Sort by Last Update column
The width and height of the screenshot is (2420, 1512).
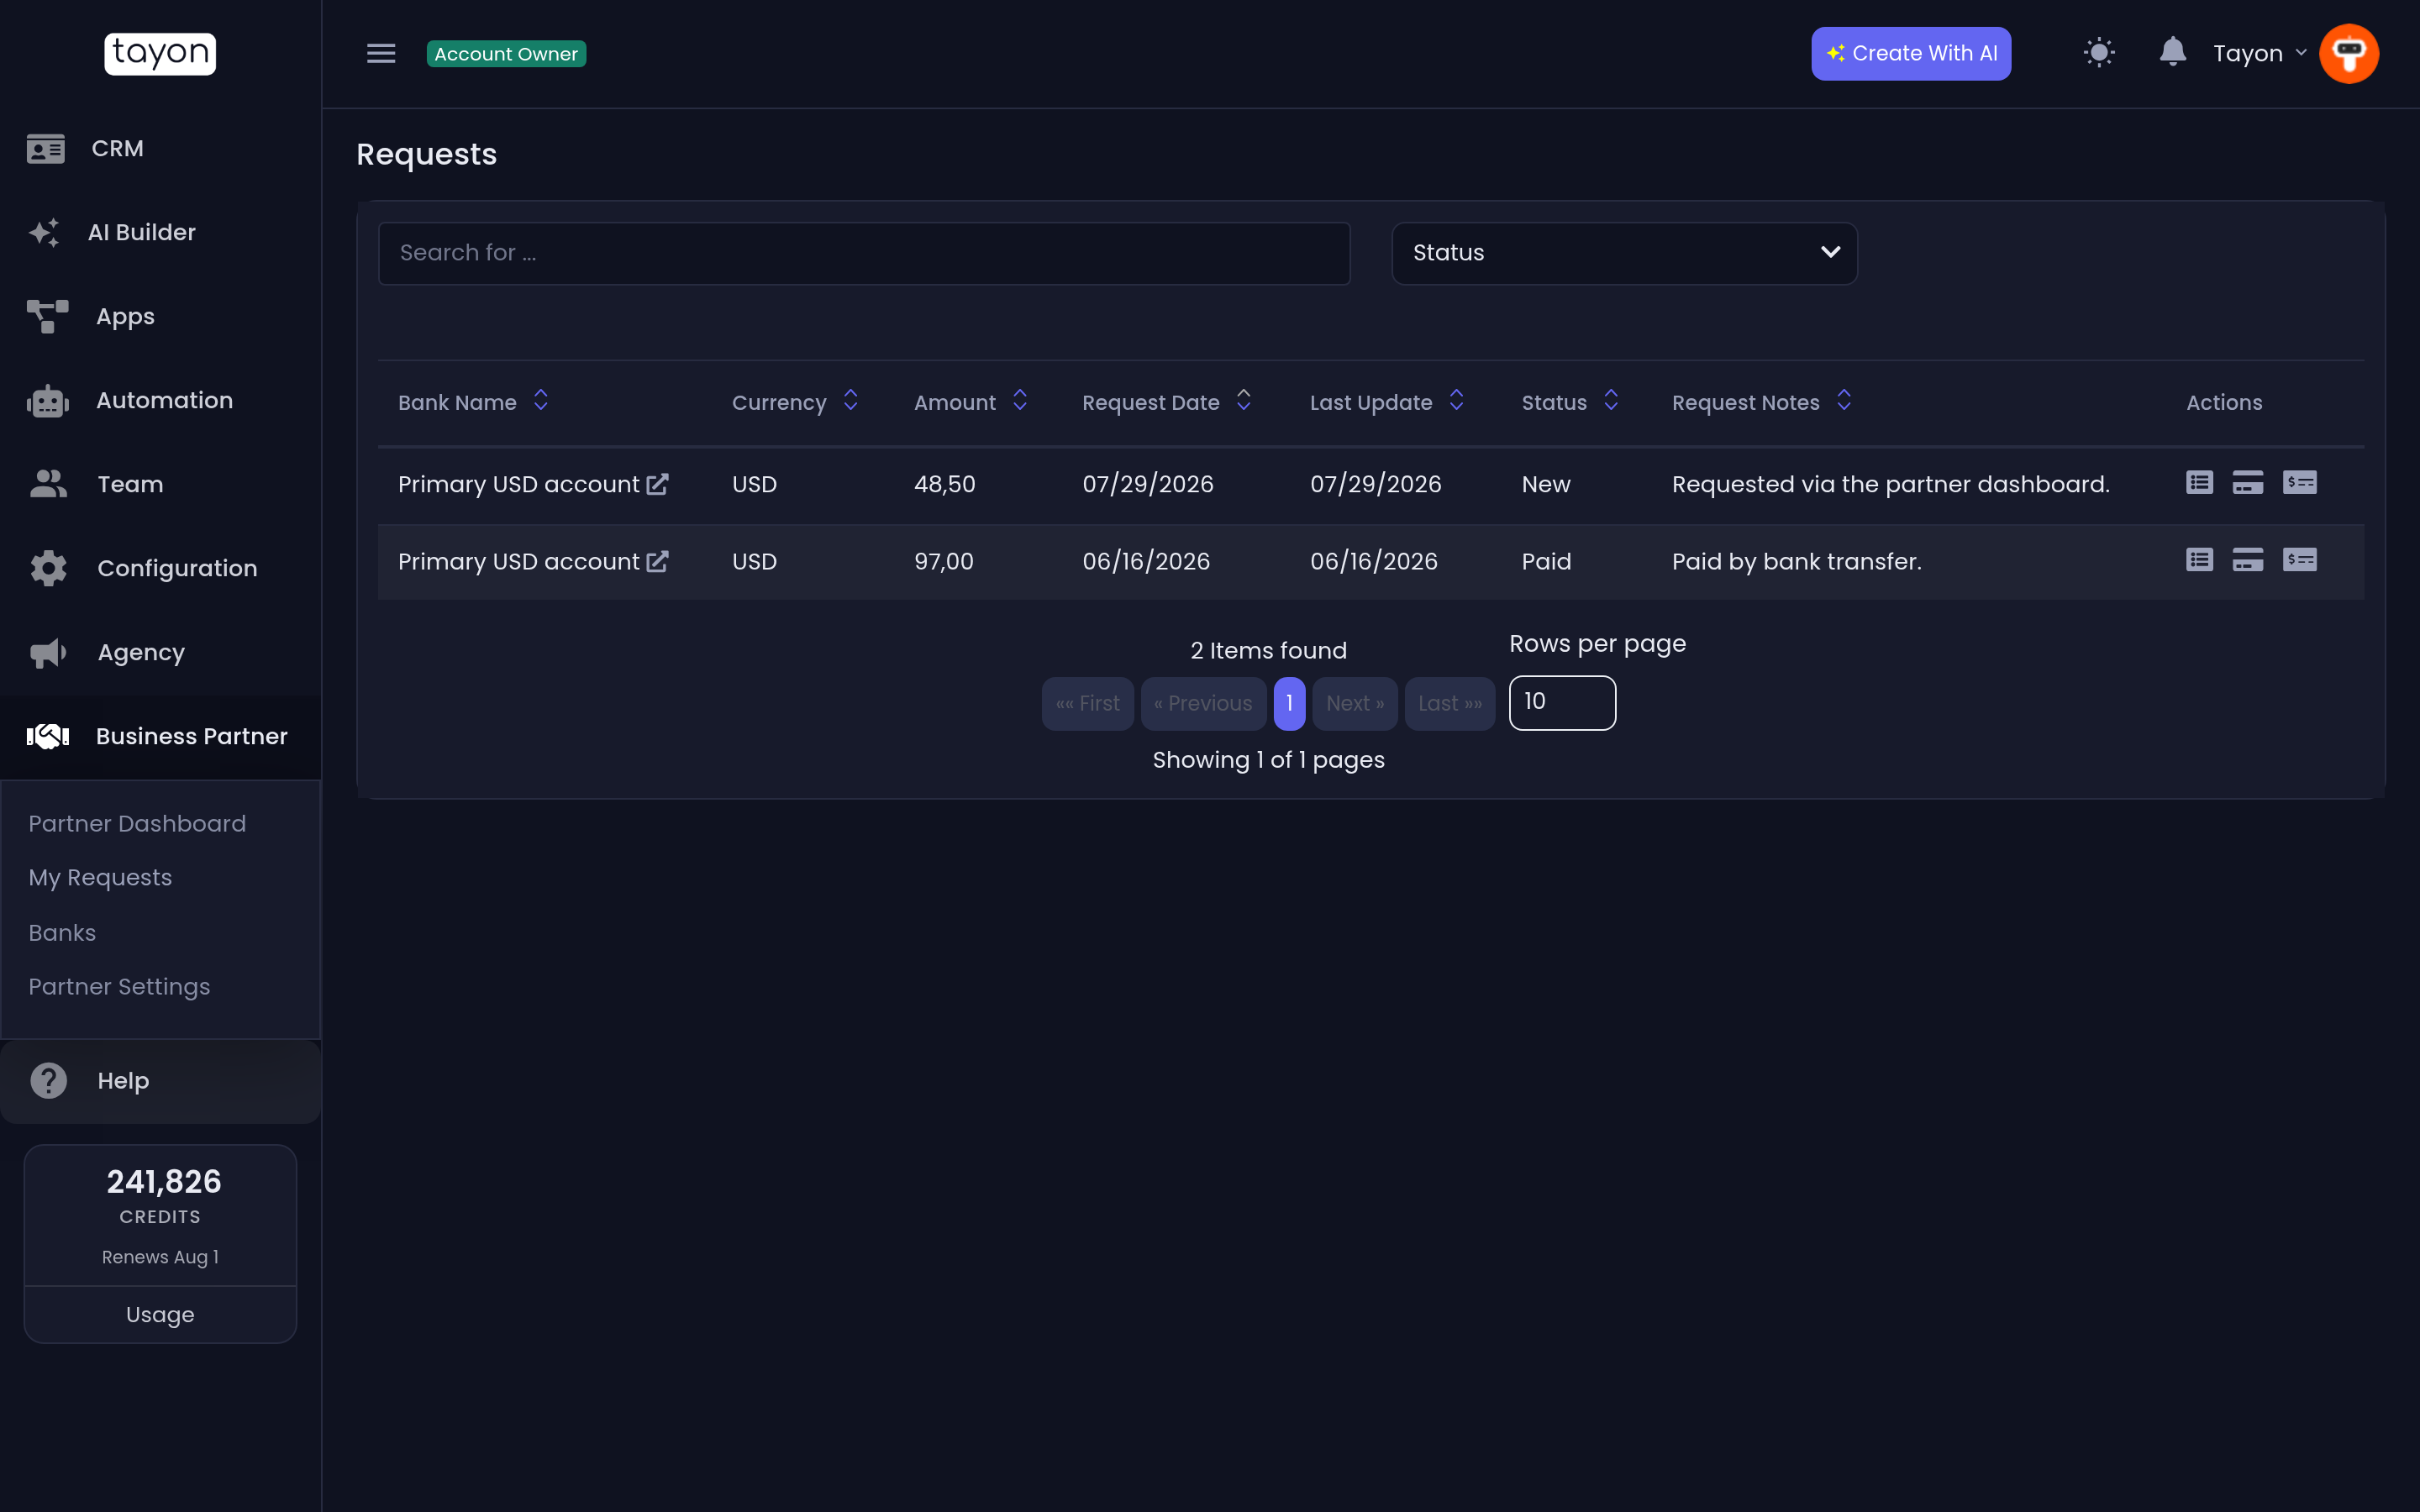click(x=1457, y=401)
